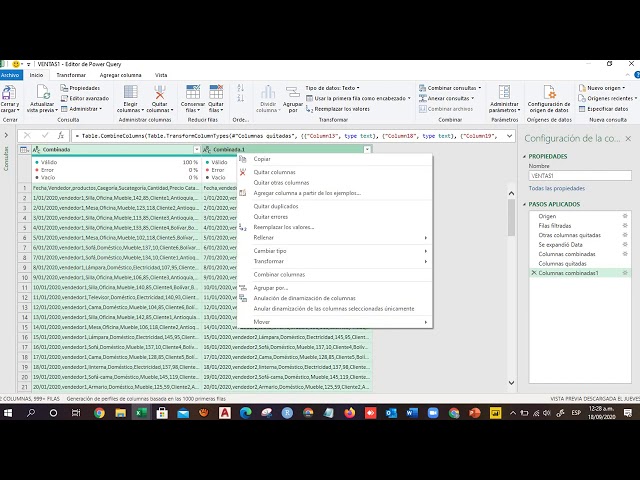
Task: Open Editor avanzado
Action: 85,98
